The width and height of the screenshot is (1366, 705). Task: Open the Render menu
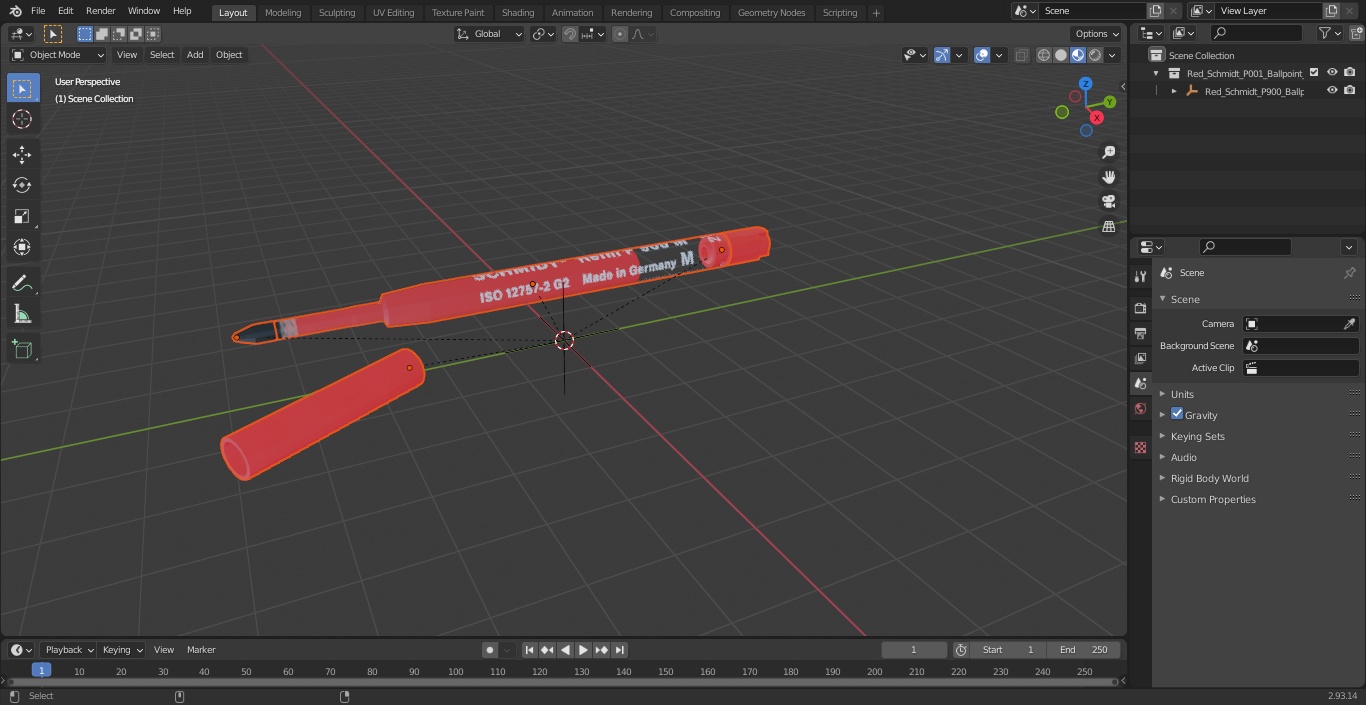point(100,11)
